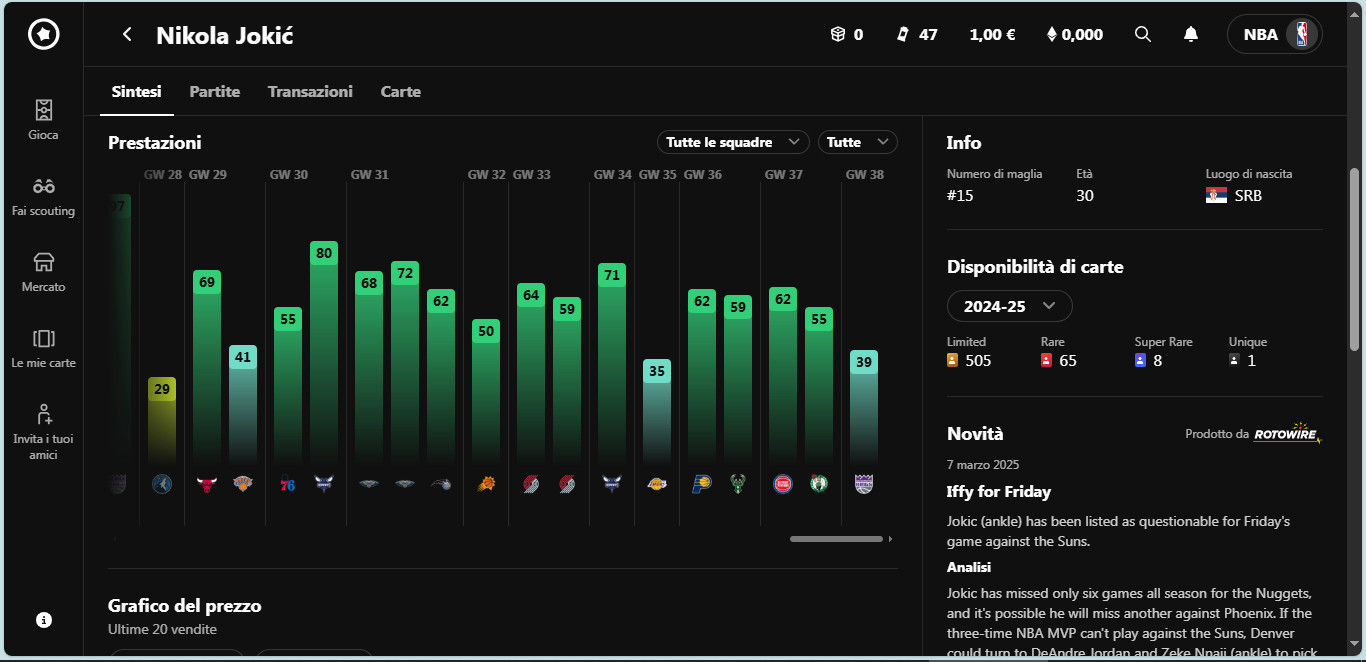Open the Gioca section in sidebar

[x=43, y=119]
